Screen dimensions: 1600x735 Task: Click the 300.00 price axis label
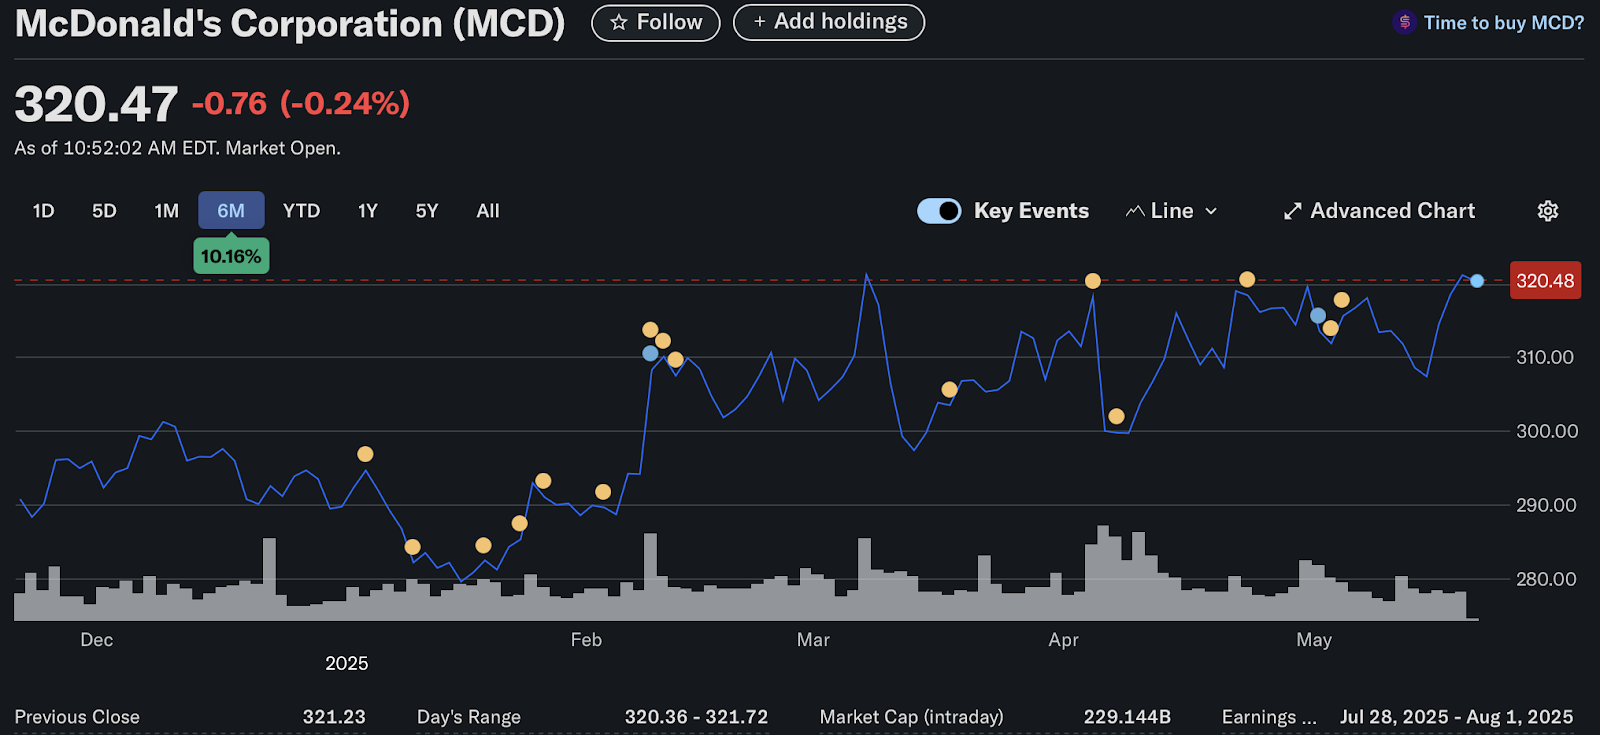[x=1546, y=431]
